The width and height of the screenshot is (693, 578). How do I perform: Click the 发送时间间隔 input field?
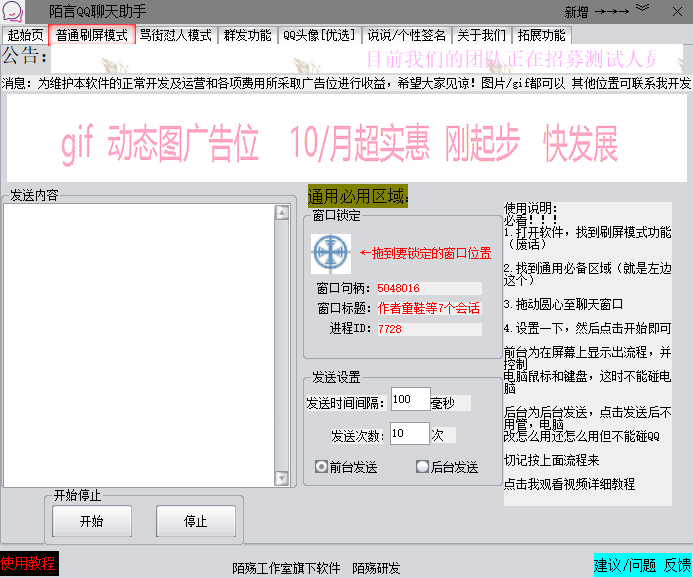coord(410,400)
